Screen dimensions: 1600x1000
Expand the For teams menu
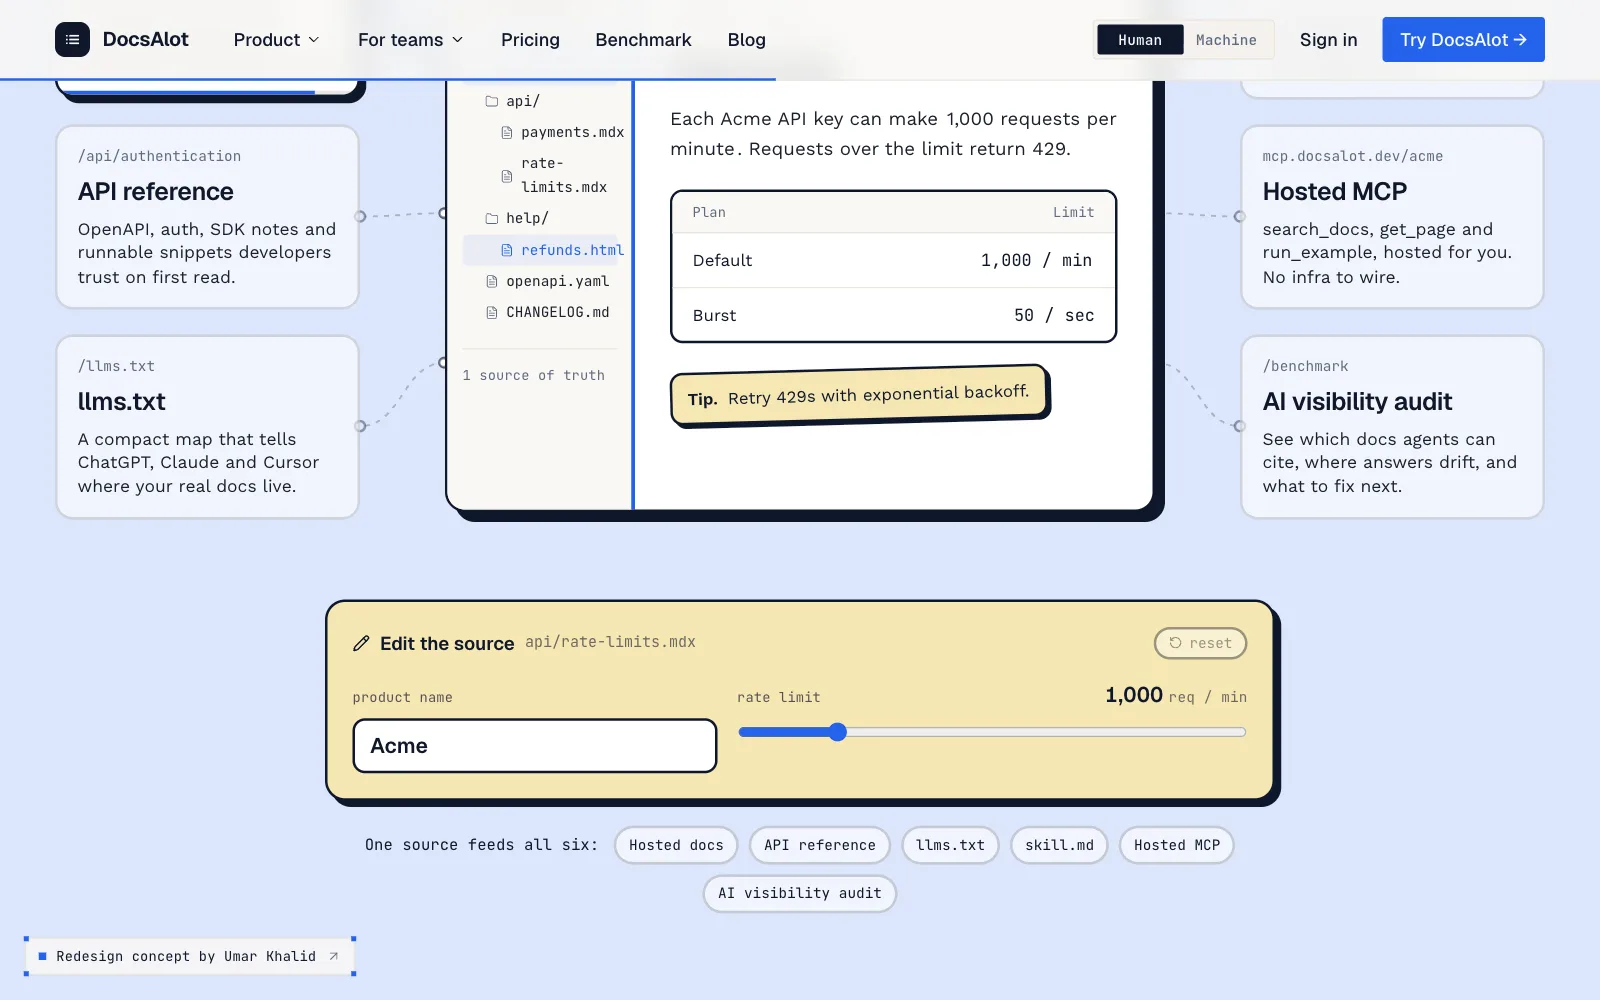tap(410, 40)
